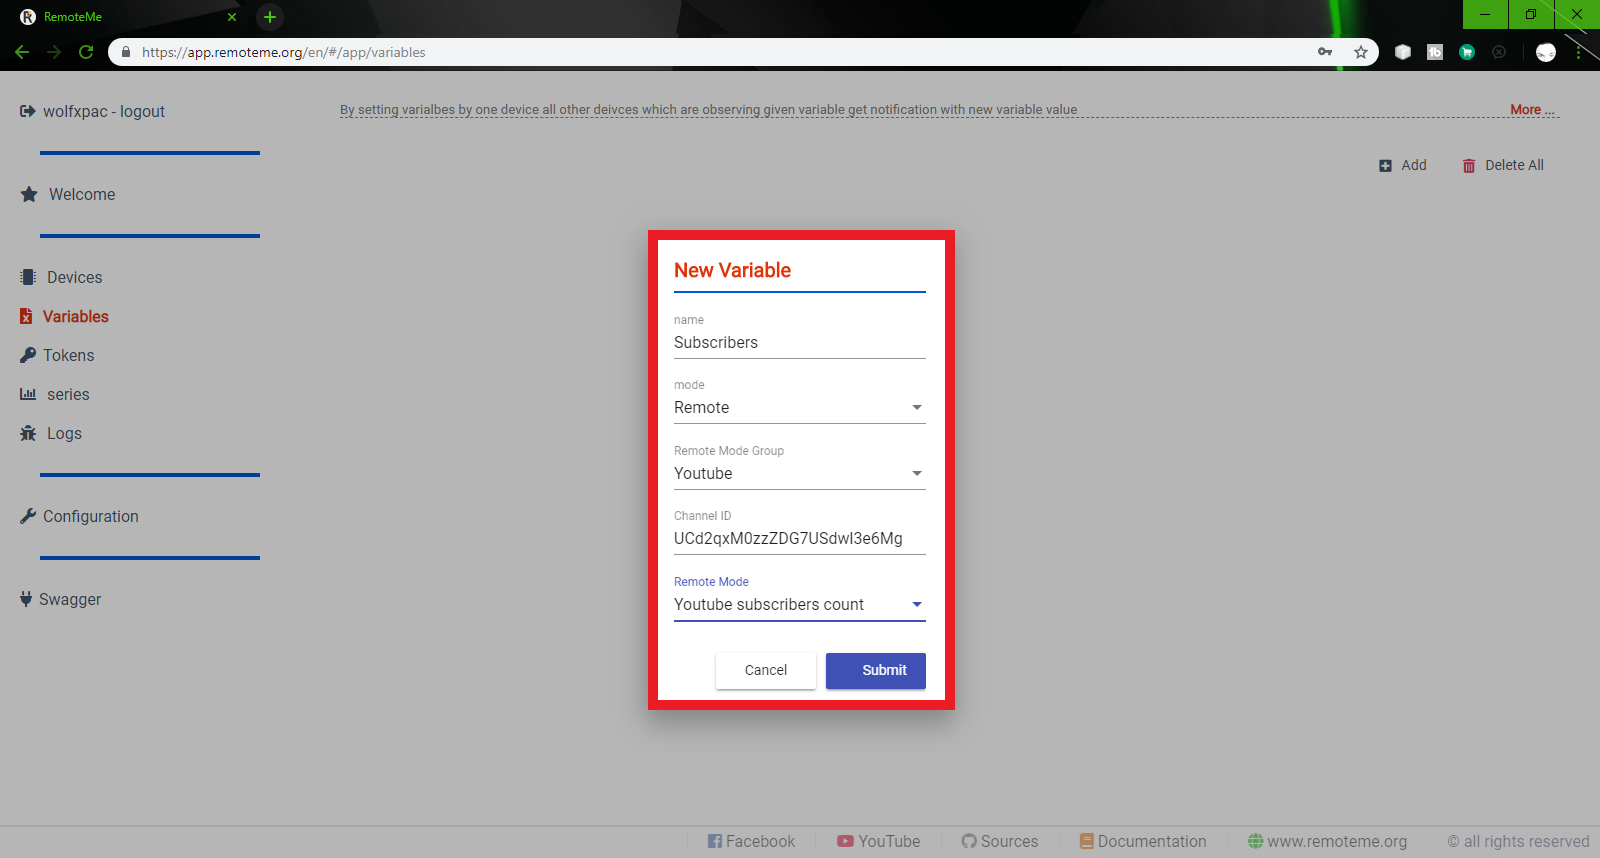The height and width of the screenshot is (858, 1600).
Task: Click the Tokens key icon
Action: 28,355
